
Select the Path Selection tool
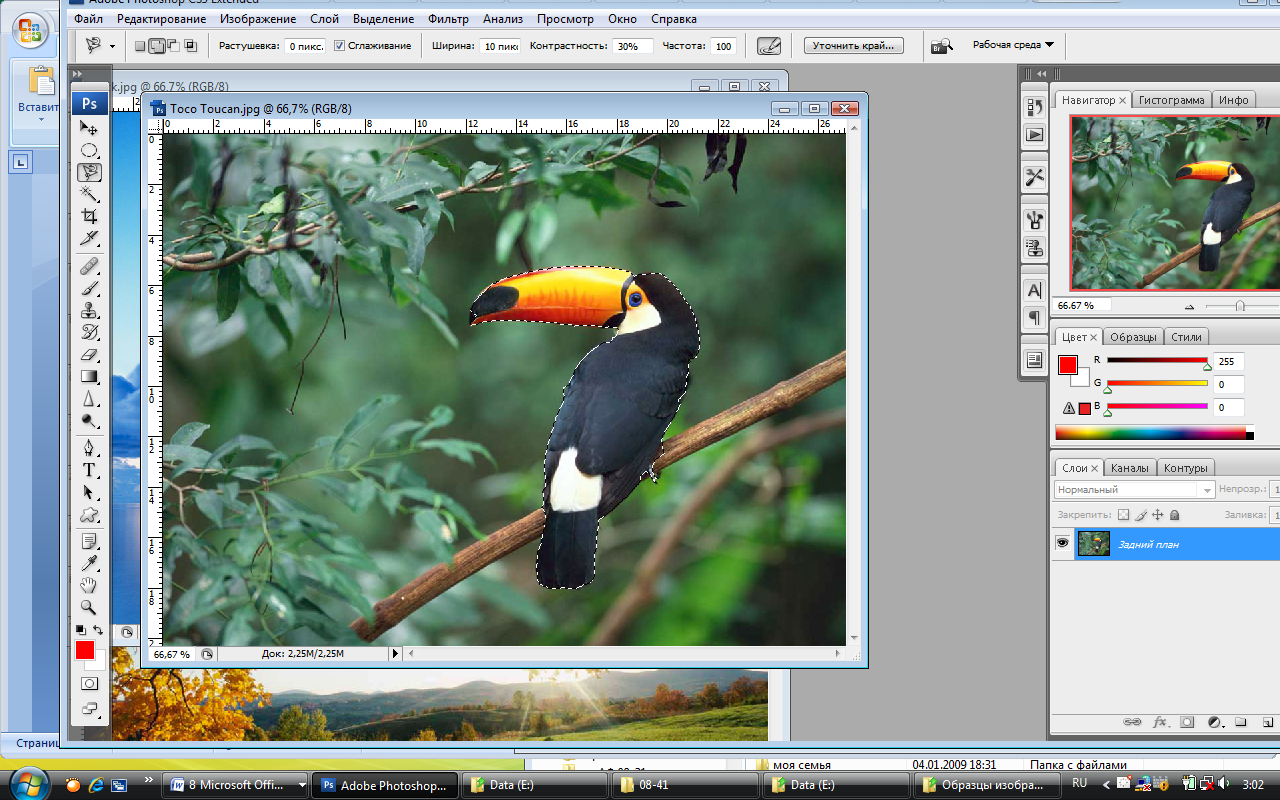(x=89, y=492)
